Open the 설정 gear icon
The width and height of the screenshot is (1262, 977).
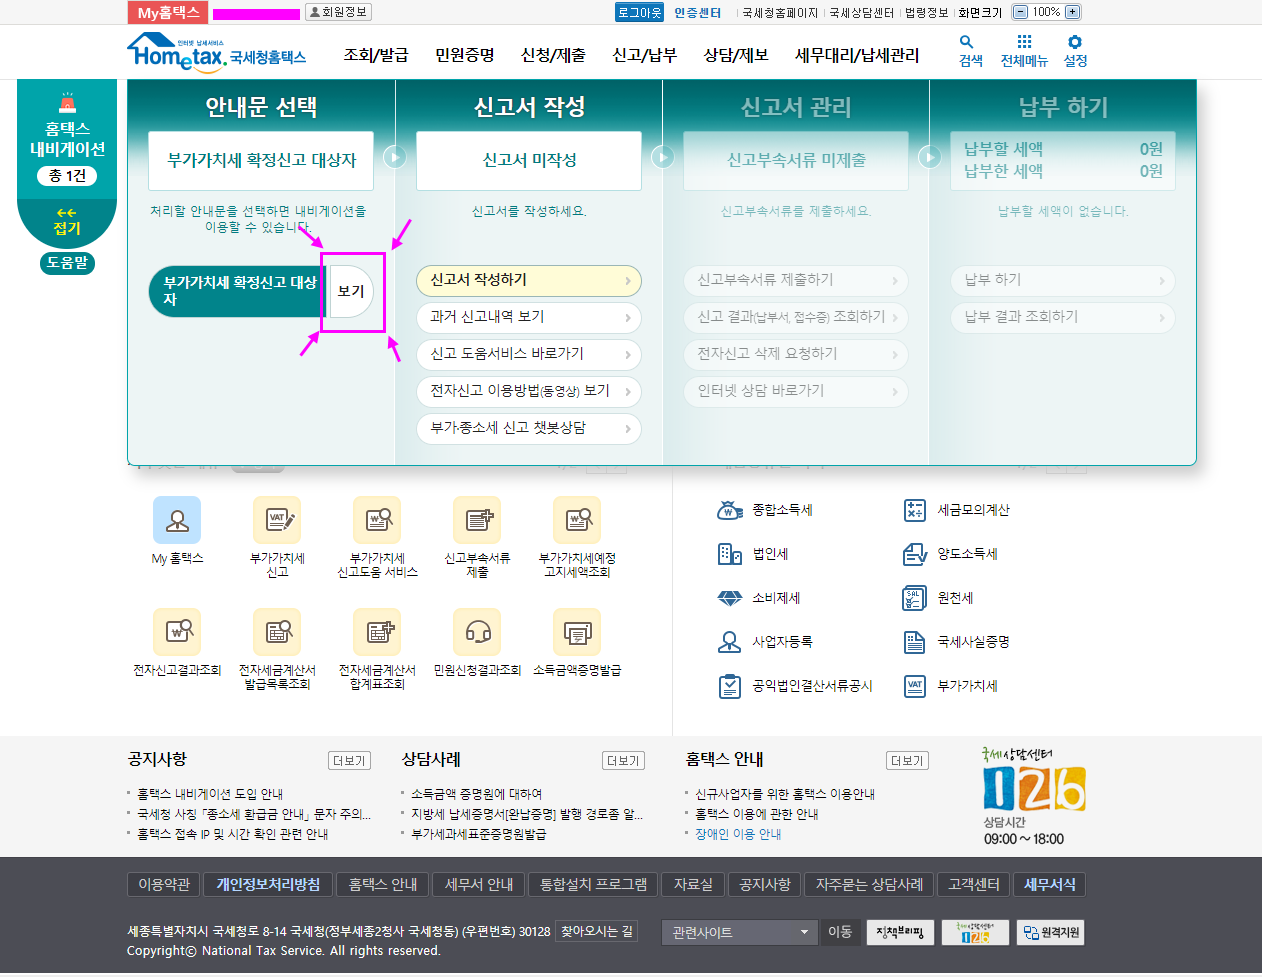pos(1075,42)
